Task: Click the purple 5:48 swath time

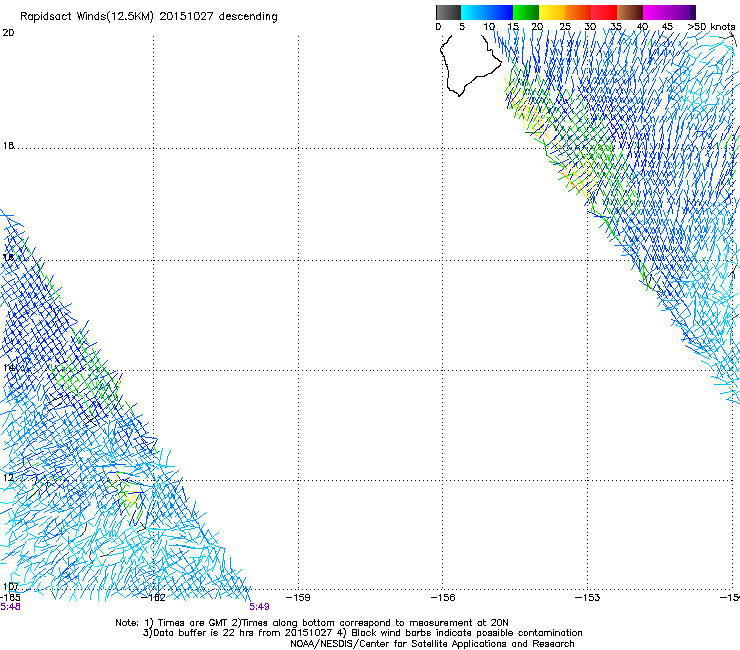Action: tap(10, 607)
